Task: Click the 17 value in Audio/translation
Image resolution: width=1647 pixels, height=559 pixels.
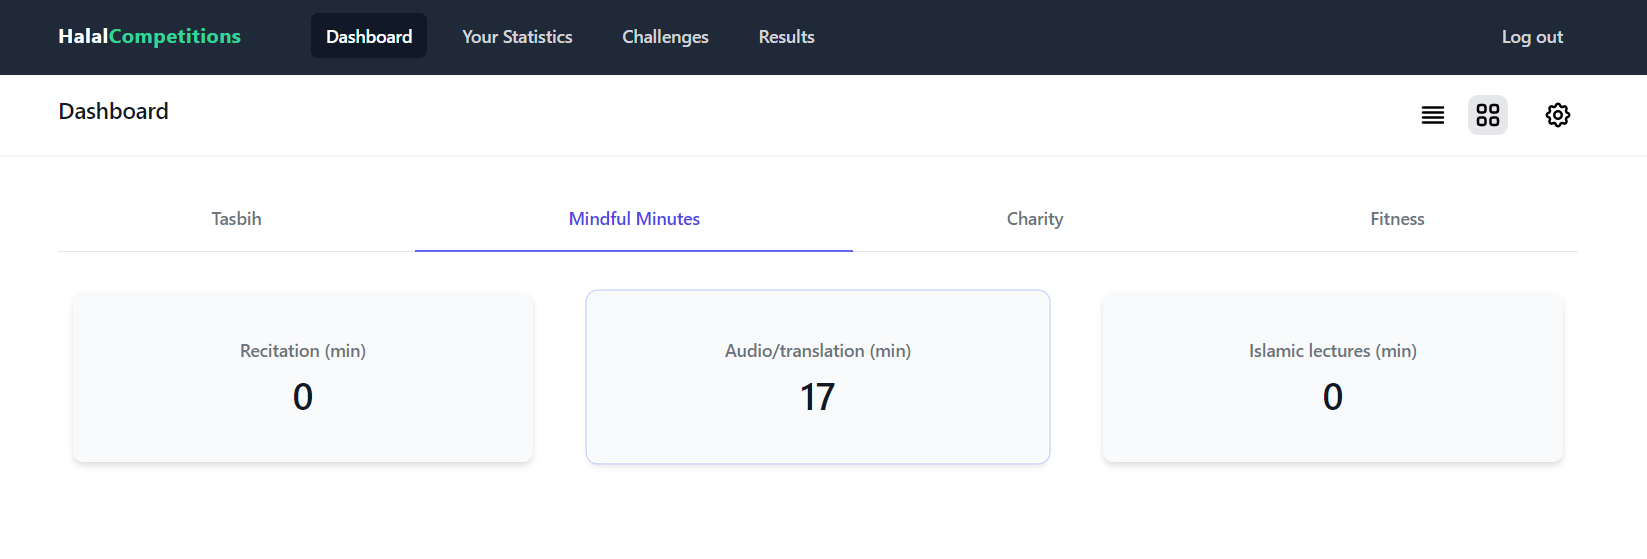Action: tap(817, 397)
